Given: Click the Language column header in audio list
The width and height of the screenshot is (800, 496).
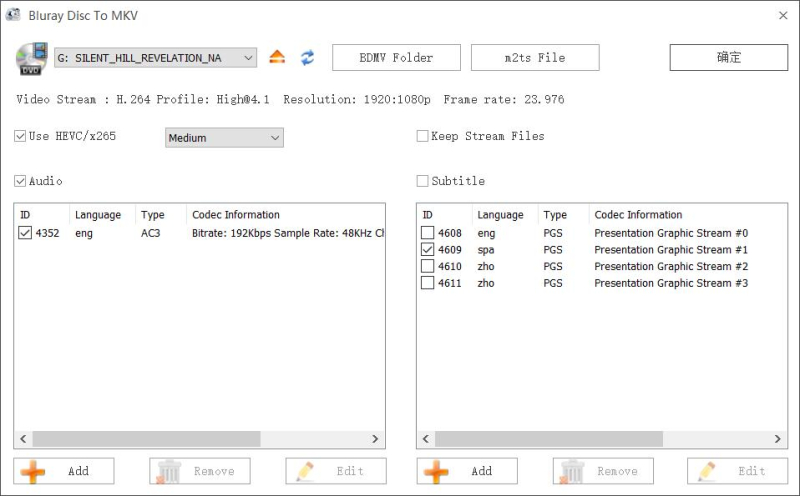Looking at the screenshot, I should [x=98, y=215].
